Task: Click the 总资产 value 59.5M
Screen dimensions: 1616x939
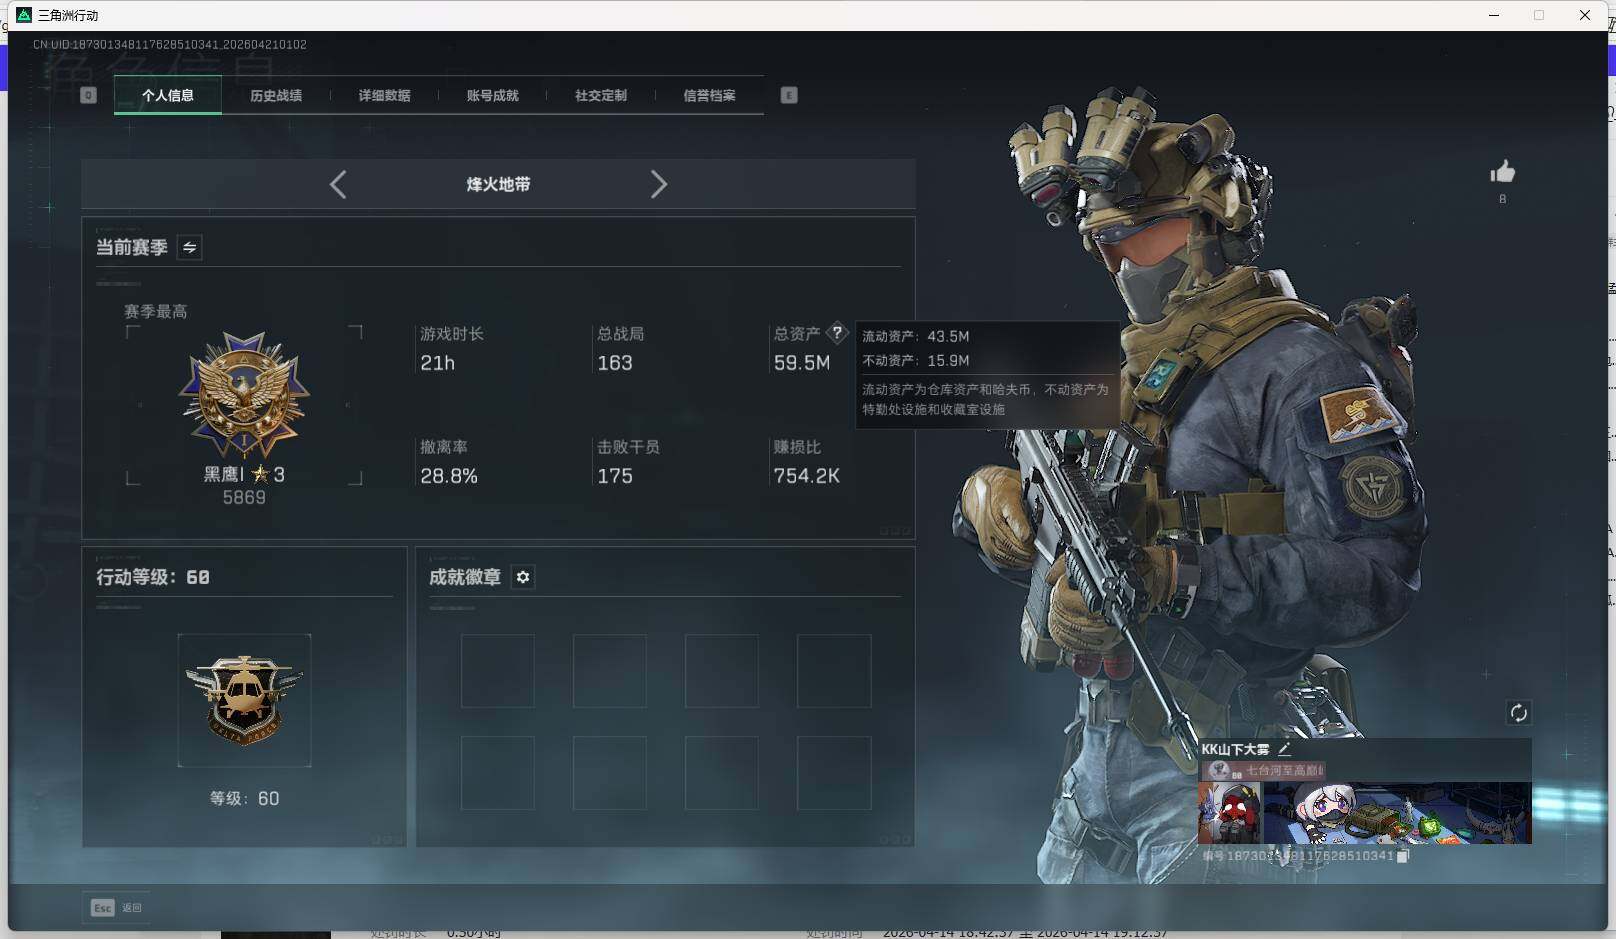Action: click(x=802, y=363)
